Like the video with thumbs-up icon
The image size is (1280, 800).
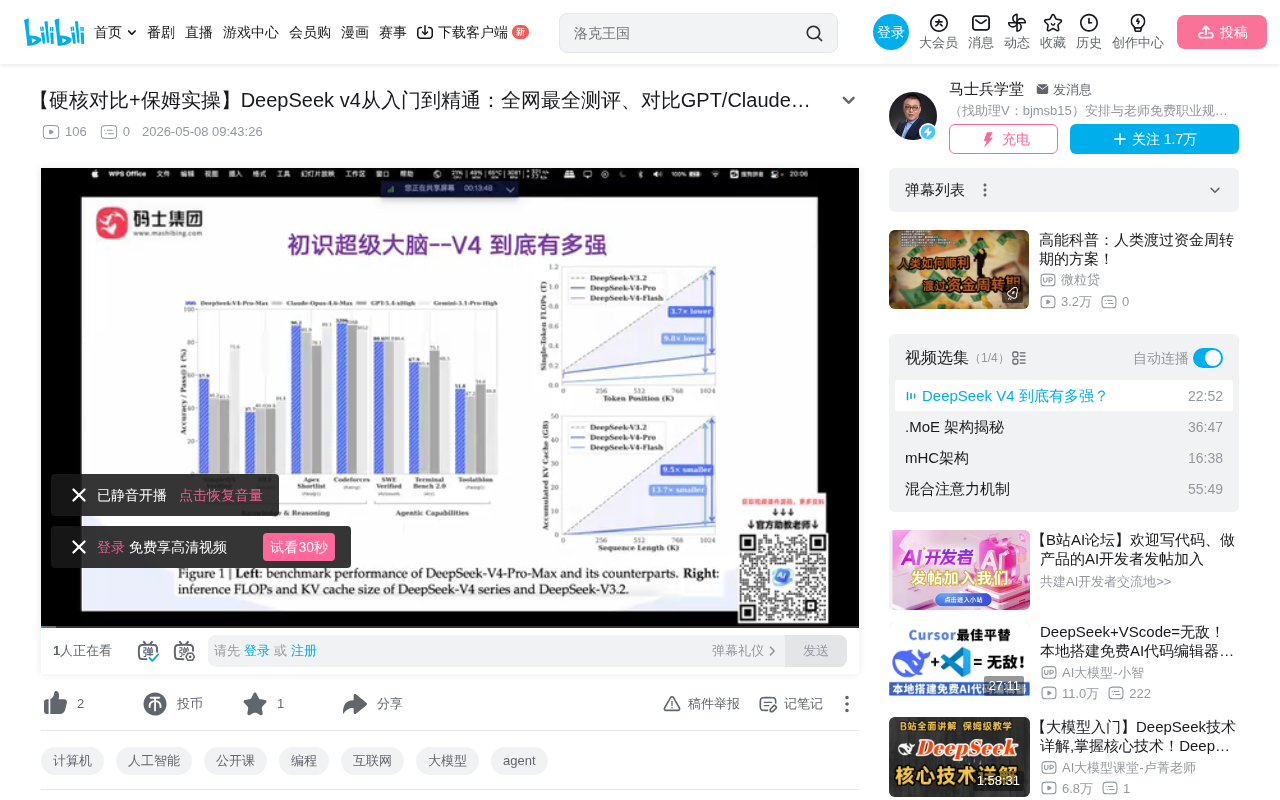[55, 704]
